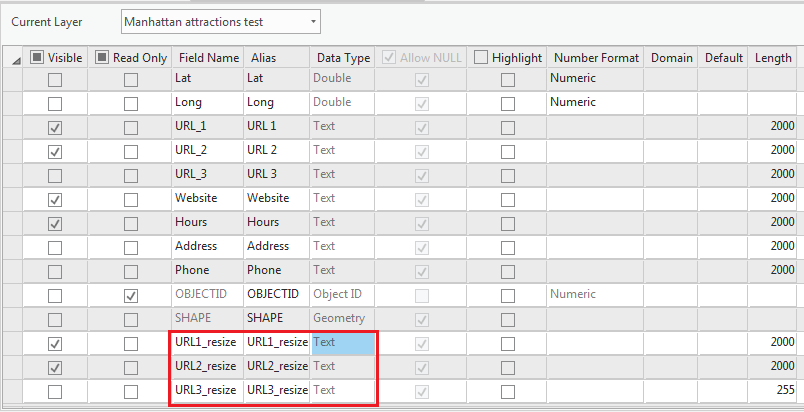804x412 pixels.
Task: Toggle the Highlight header checkbox
Action: (x=480, y=57)
